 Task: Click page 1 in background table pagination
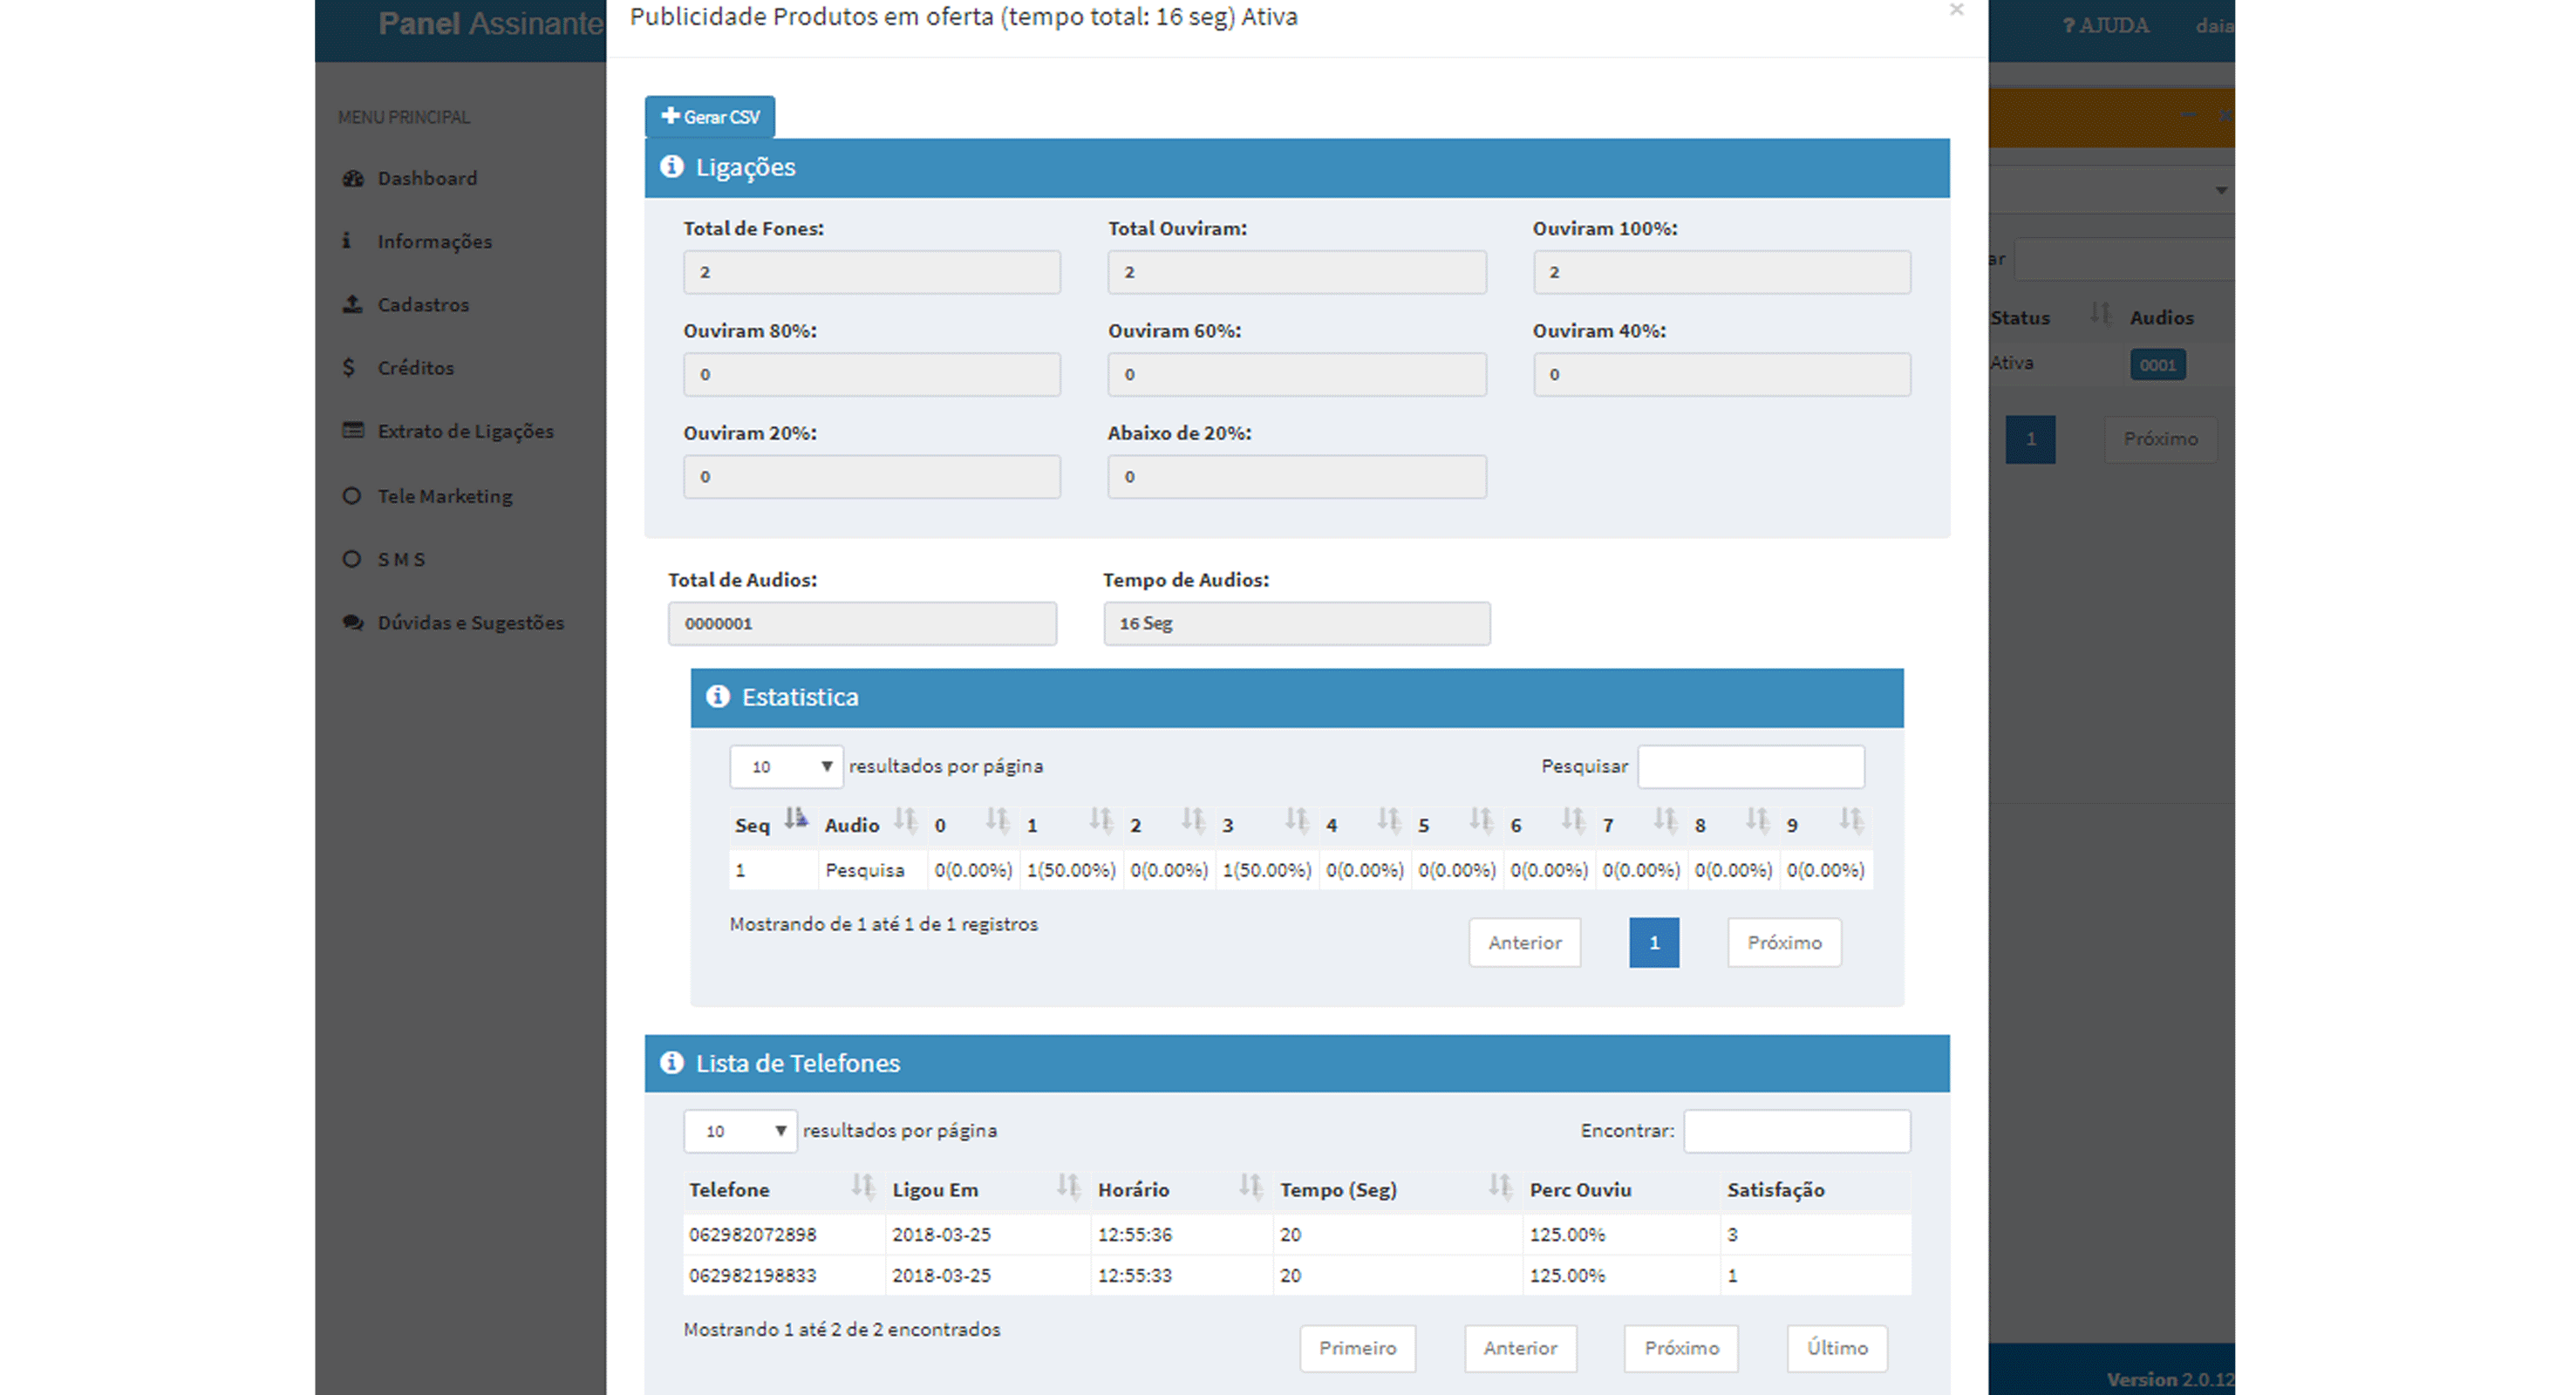(2030, 439)
